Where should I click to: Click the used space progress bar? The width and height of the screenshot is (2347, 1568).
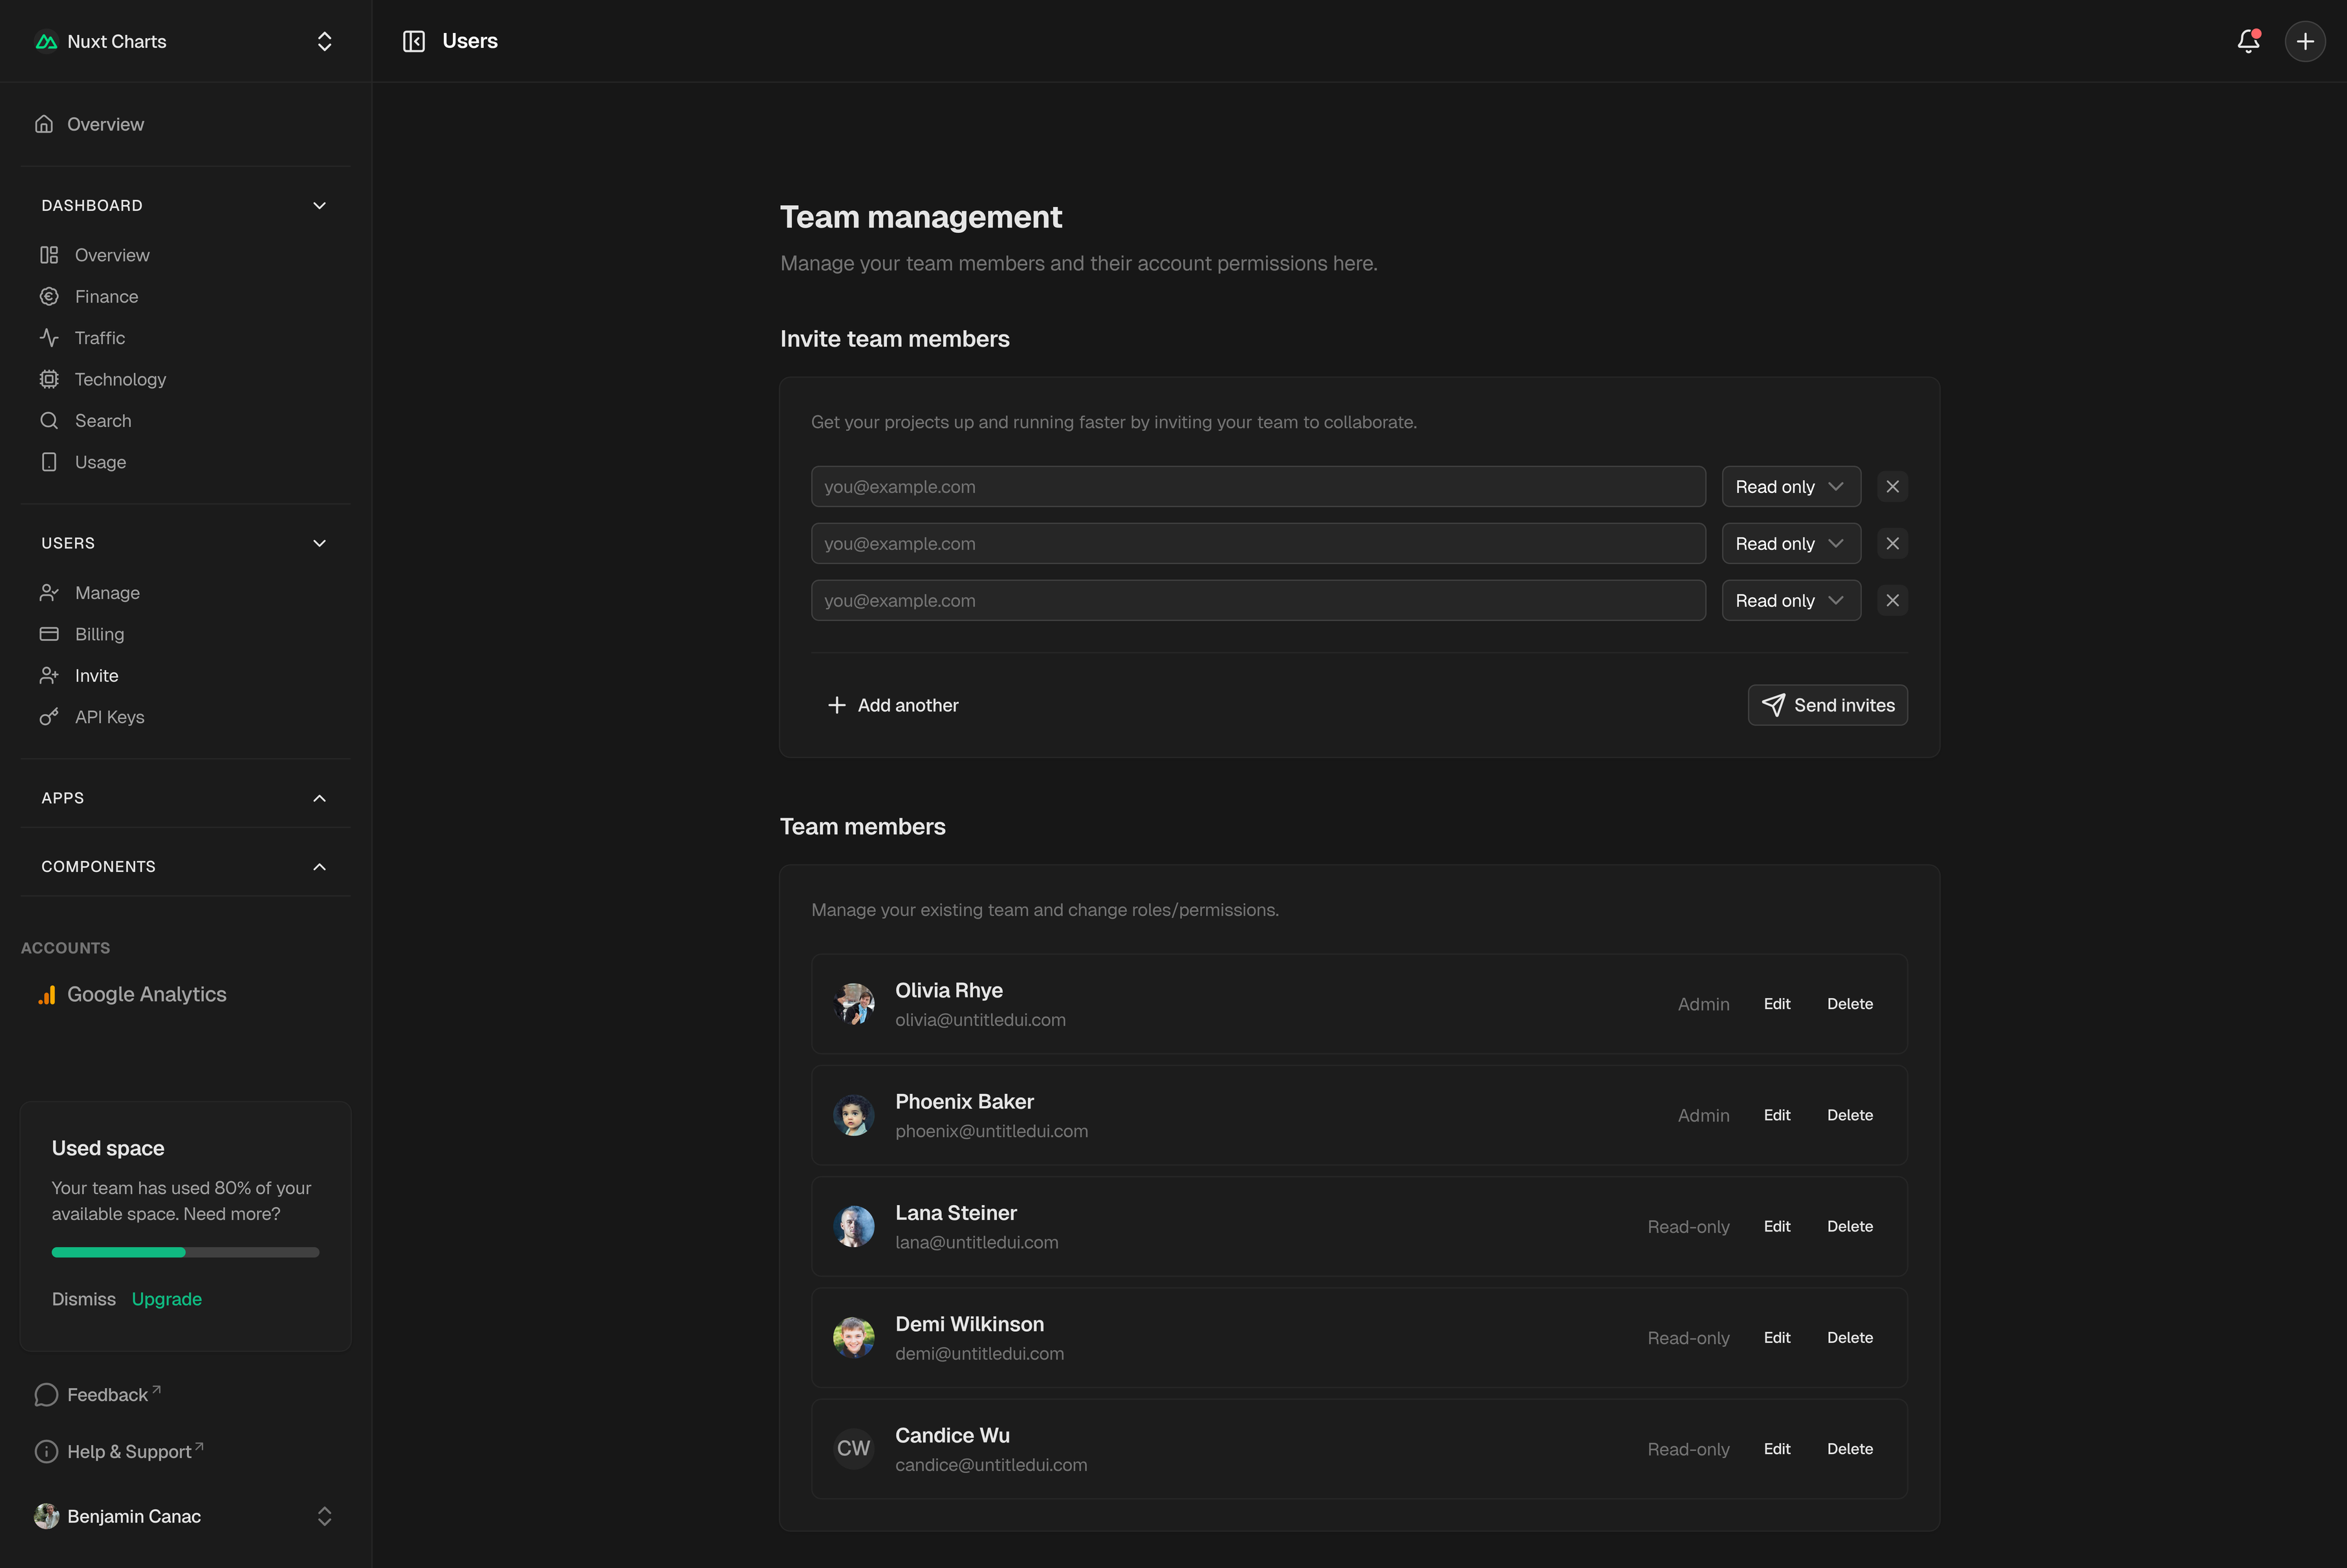(x=185, y=1252)
